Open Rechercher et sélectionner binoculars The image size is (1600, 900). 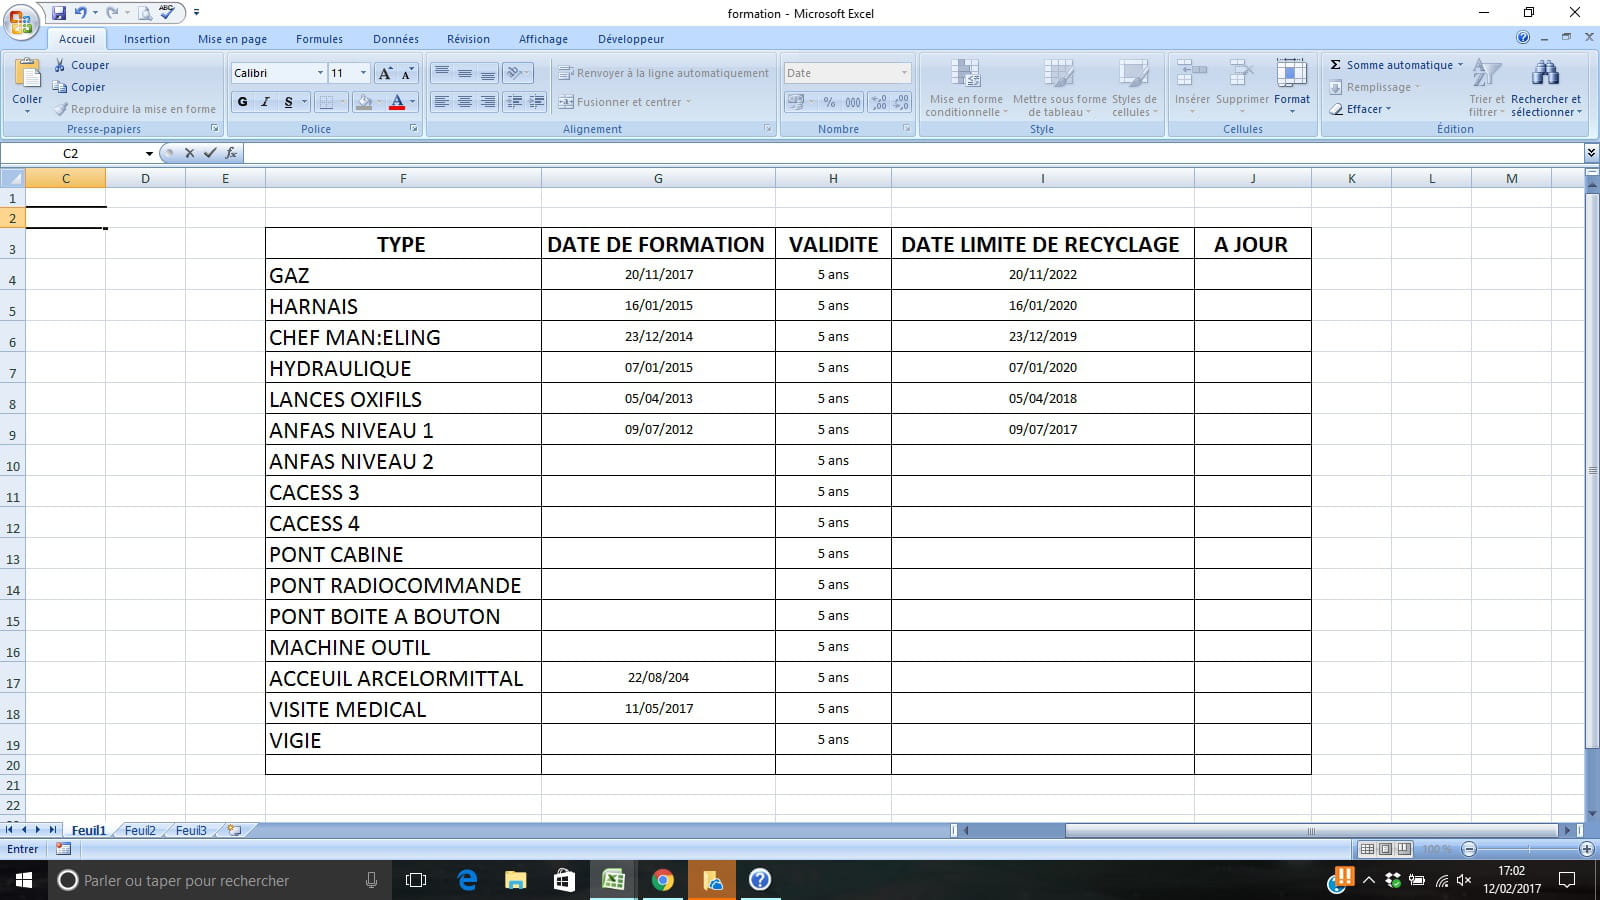pos(1545,75)
